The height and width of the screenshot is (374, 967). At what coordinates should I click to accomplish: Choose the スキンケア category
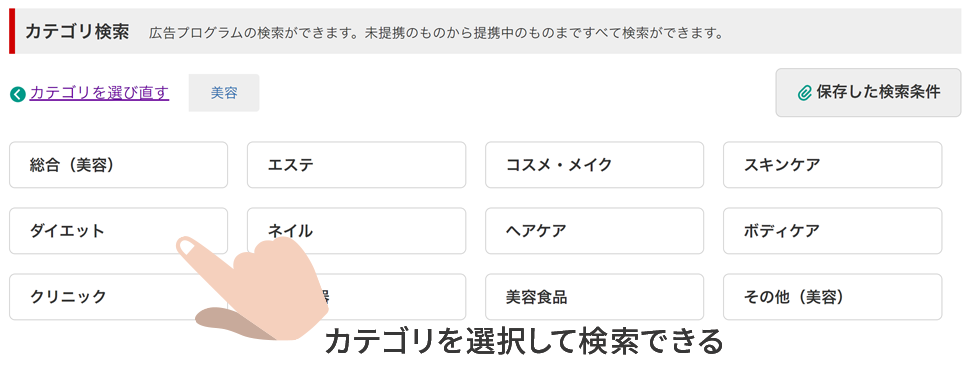coord(833,165)
